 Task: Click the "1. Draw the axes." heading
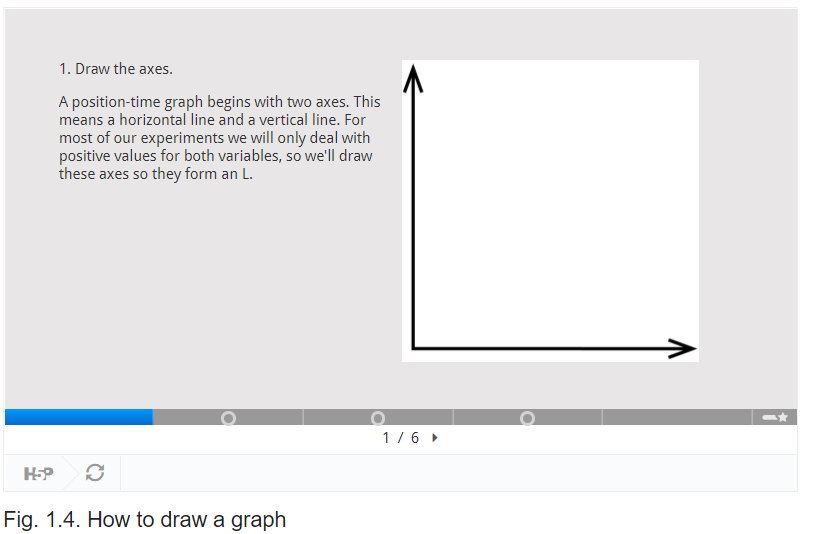coord(116,69)
